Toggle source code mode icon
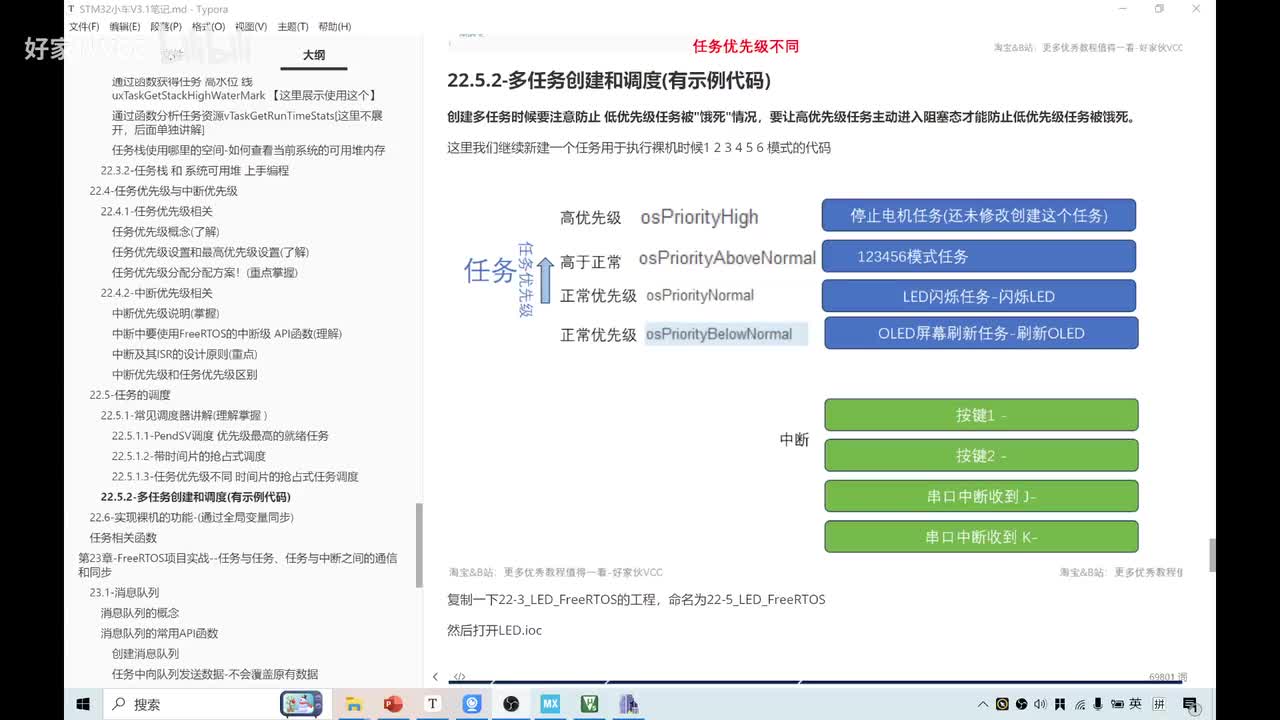The height and width of the screenshot is (720, 1280). [459, 677]
